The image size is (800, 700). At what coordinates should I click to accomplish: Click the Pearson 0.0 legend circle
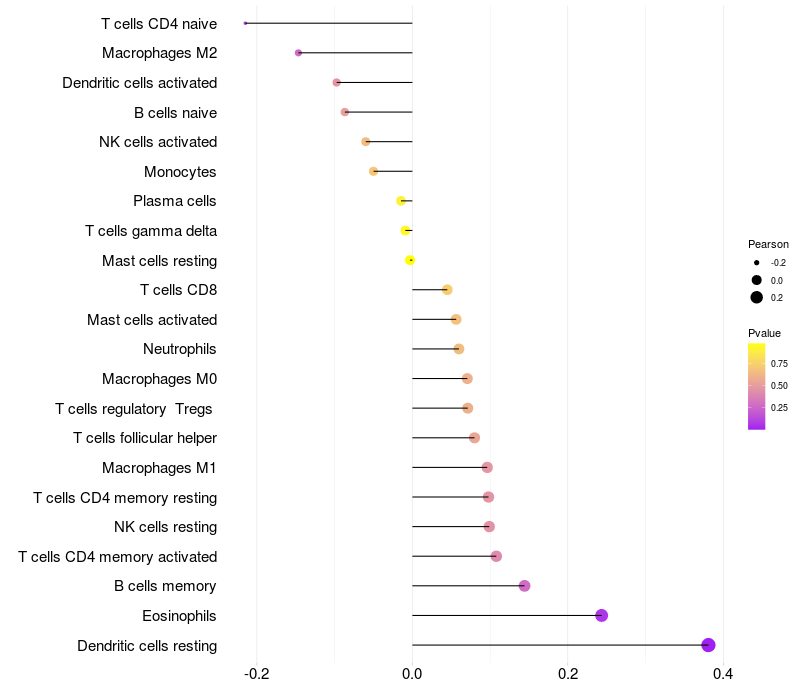757,280
